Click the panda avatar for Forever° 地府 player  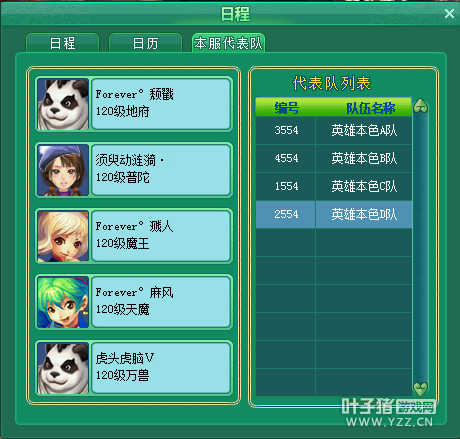(x=63, y=104)
